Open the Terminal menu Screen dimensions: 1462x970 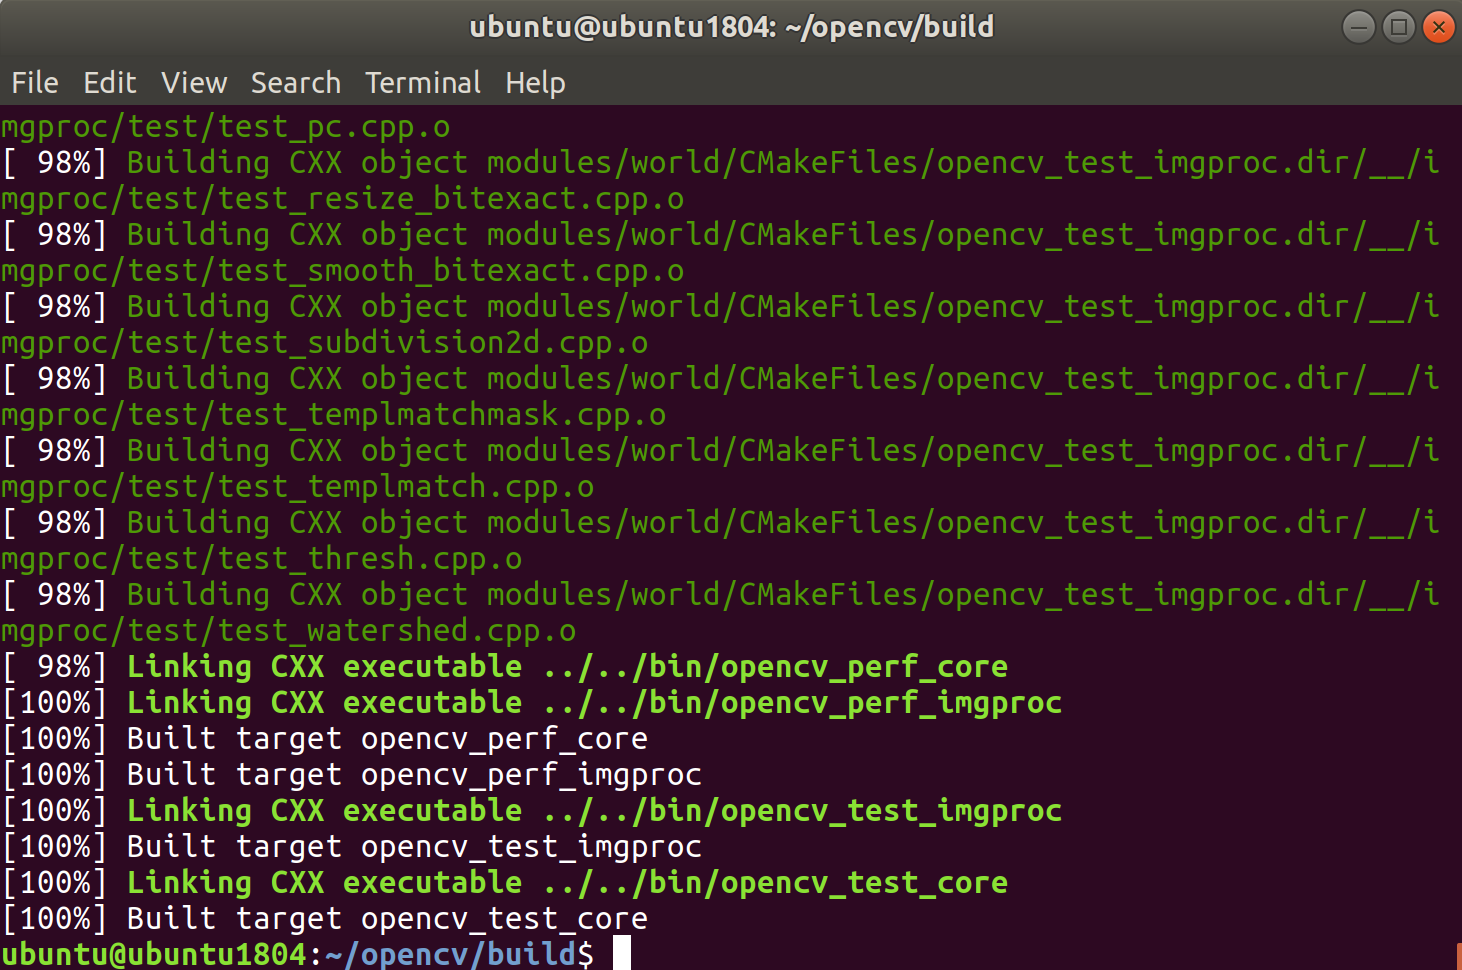point(422,83)
